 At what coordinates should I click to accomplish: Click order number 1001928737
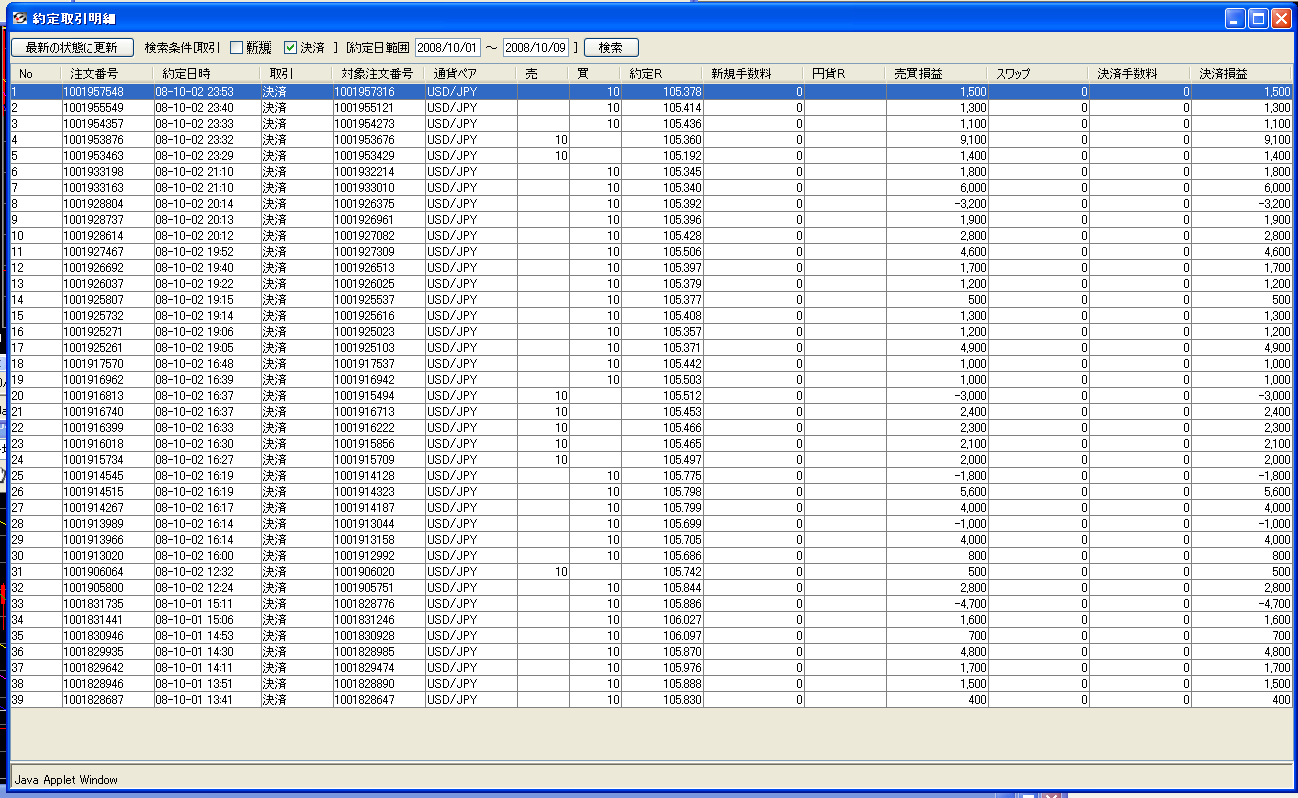click(108, 220)
